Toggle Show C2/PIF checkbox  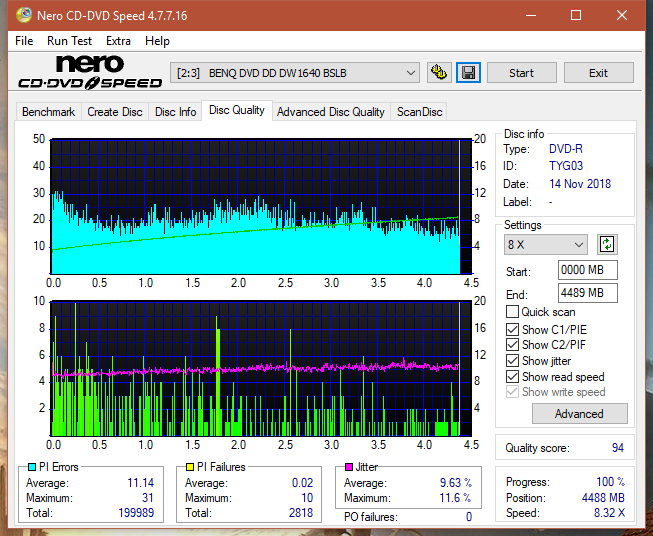coord(512,345)
